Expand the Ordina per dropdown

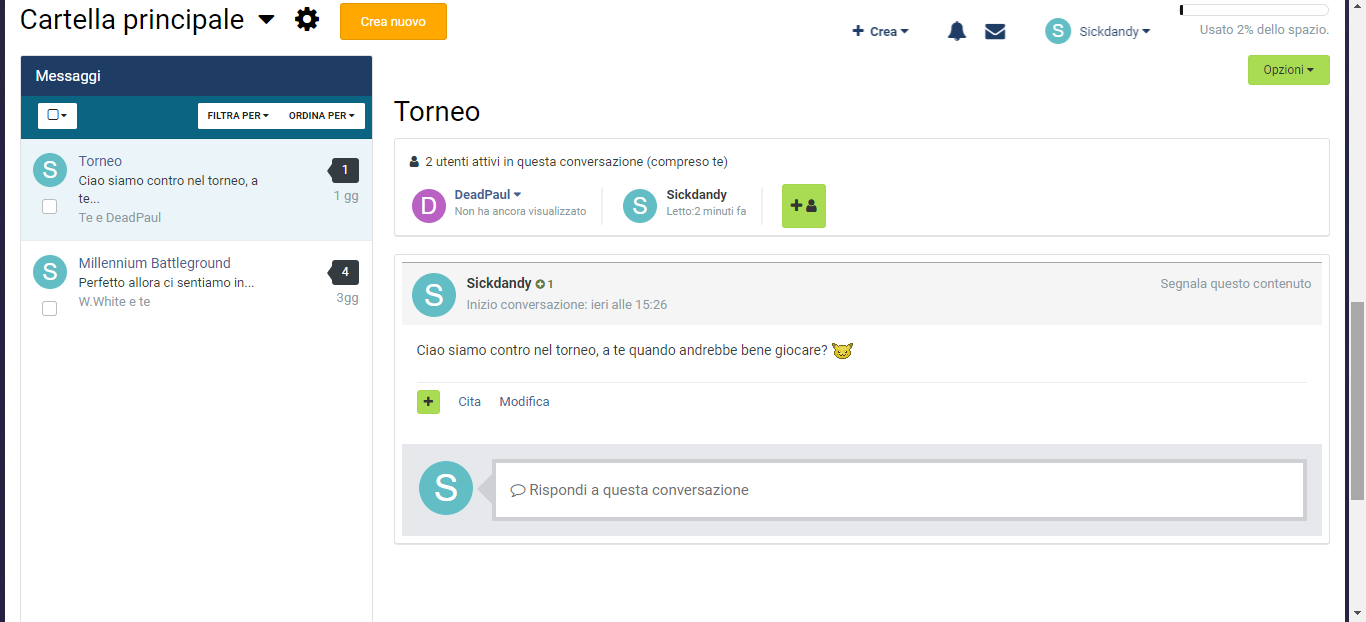click(321, 116)
